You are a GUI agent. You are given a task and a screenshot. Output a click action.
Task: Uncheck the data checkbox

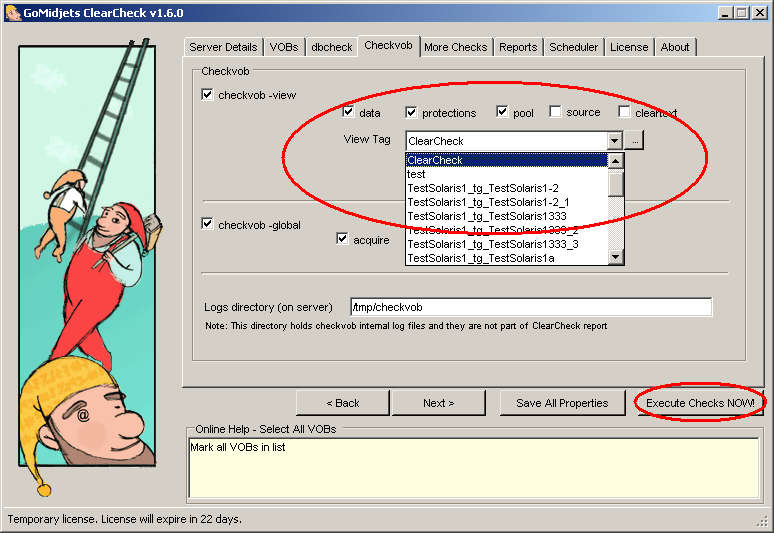[349, 112]
